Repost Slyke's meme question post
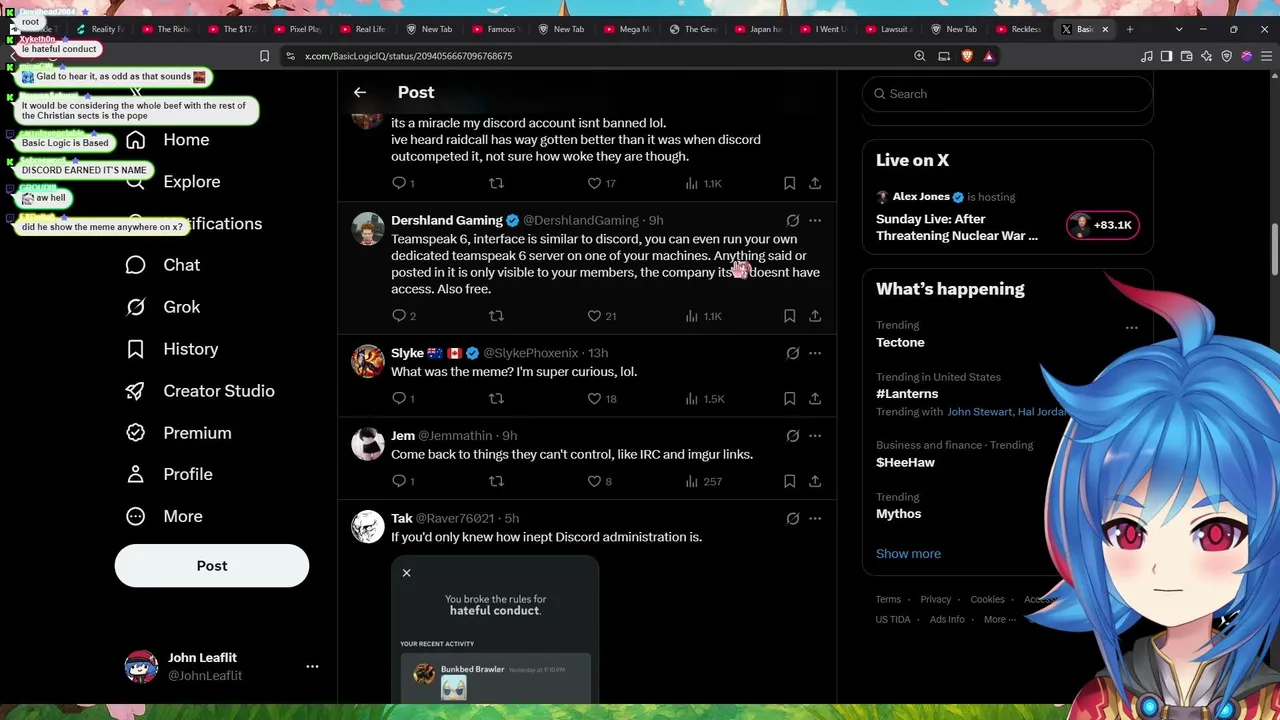Screen dimensions: 1280x720 [x=496, y=399]
